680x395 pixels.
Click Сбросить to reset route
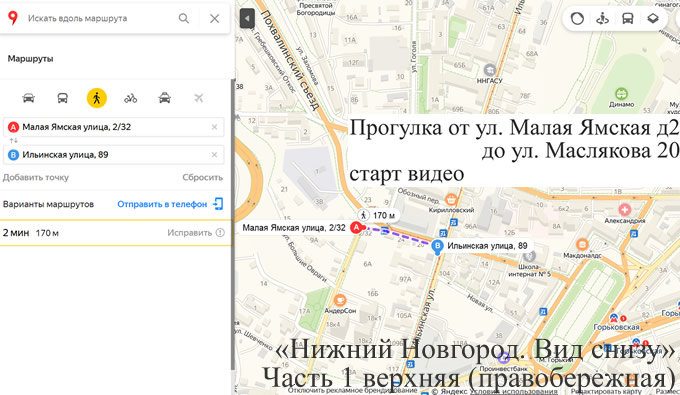tap(203, 177)
